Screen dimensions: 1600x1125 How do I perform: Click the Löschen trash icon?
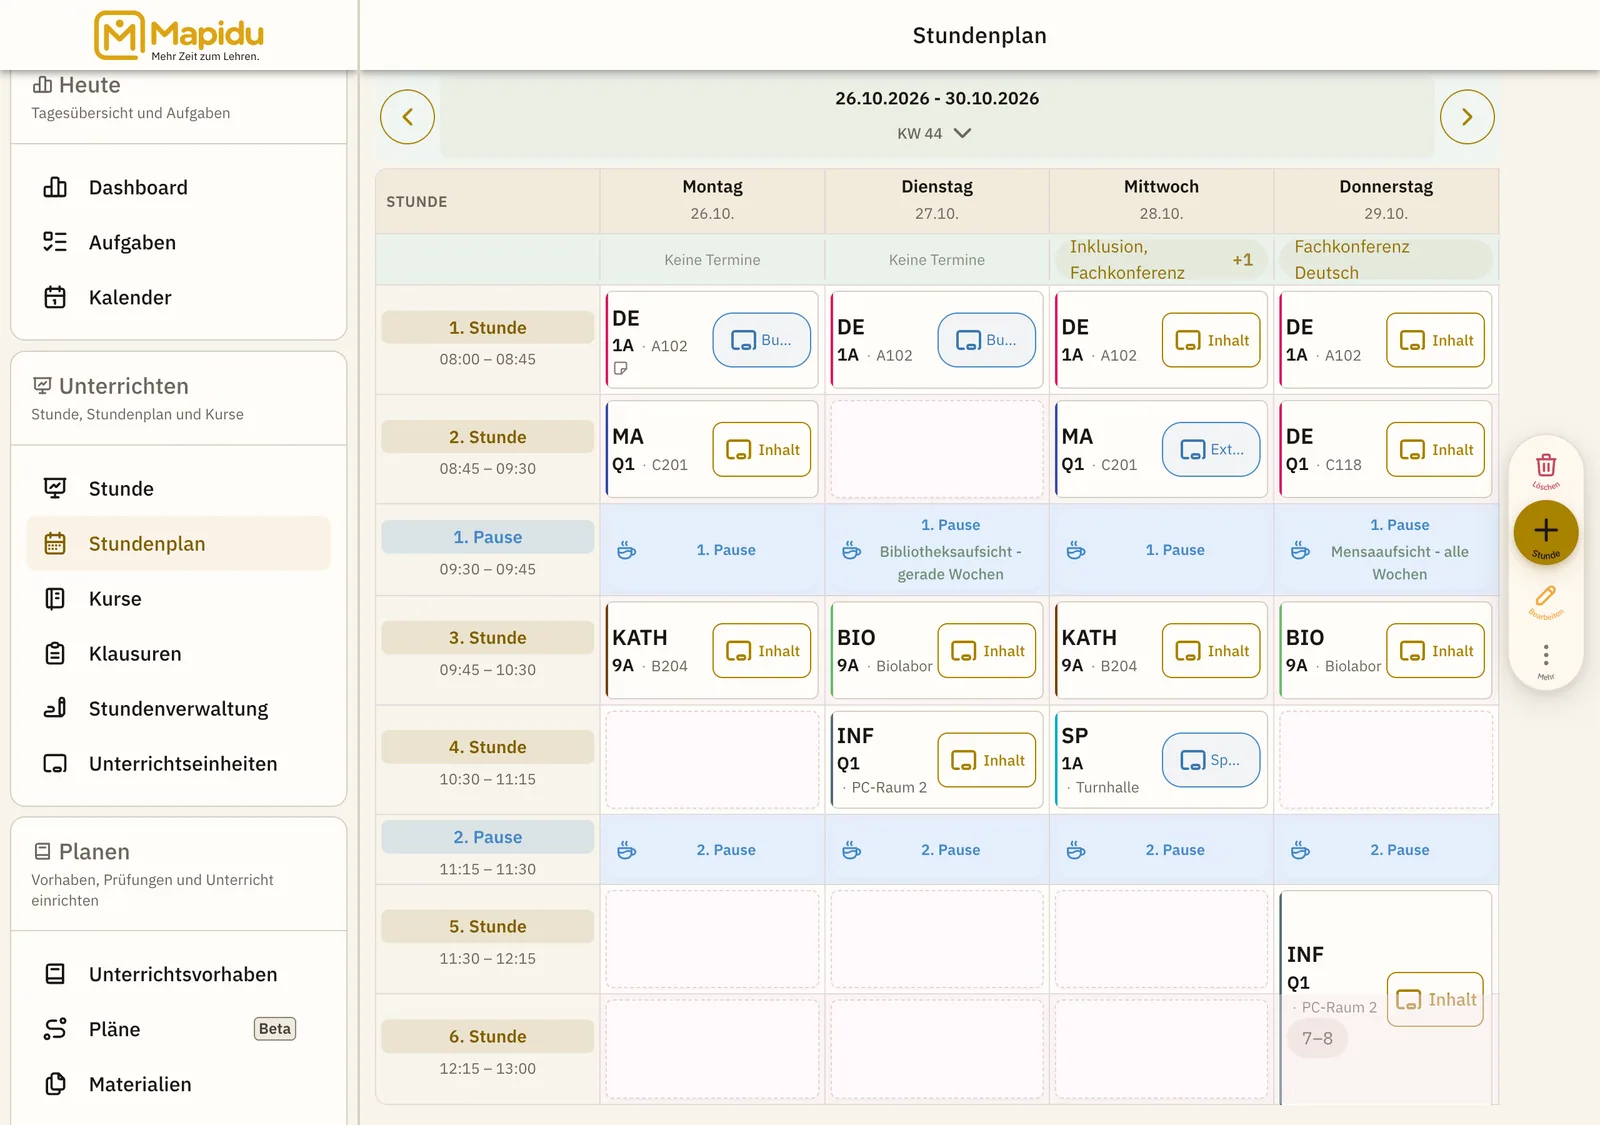click(x=1546, y=466)
